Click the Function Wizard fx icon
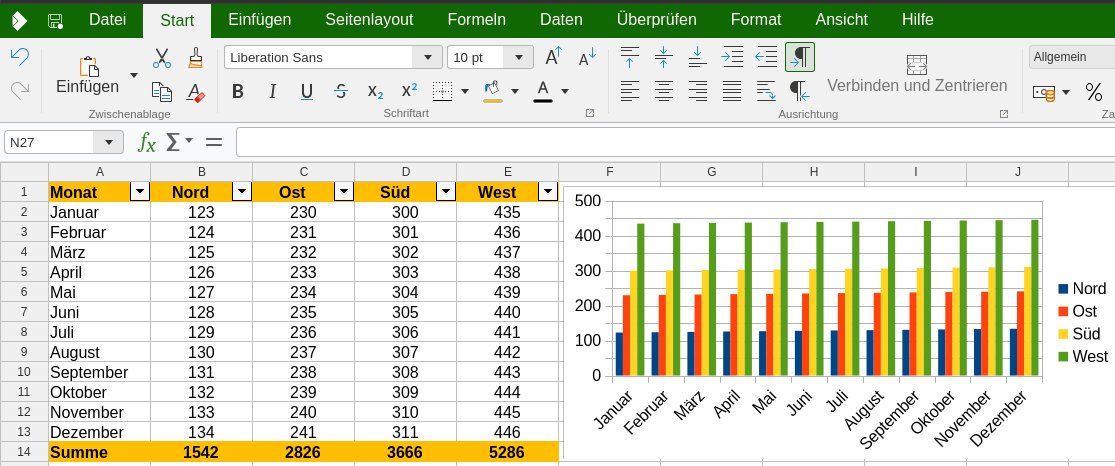The image size is (1115, 466). [x=147, y=142]
